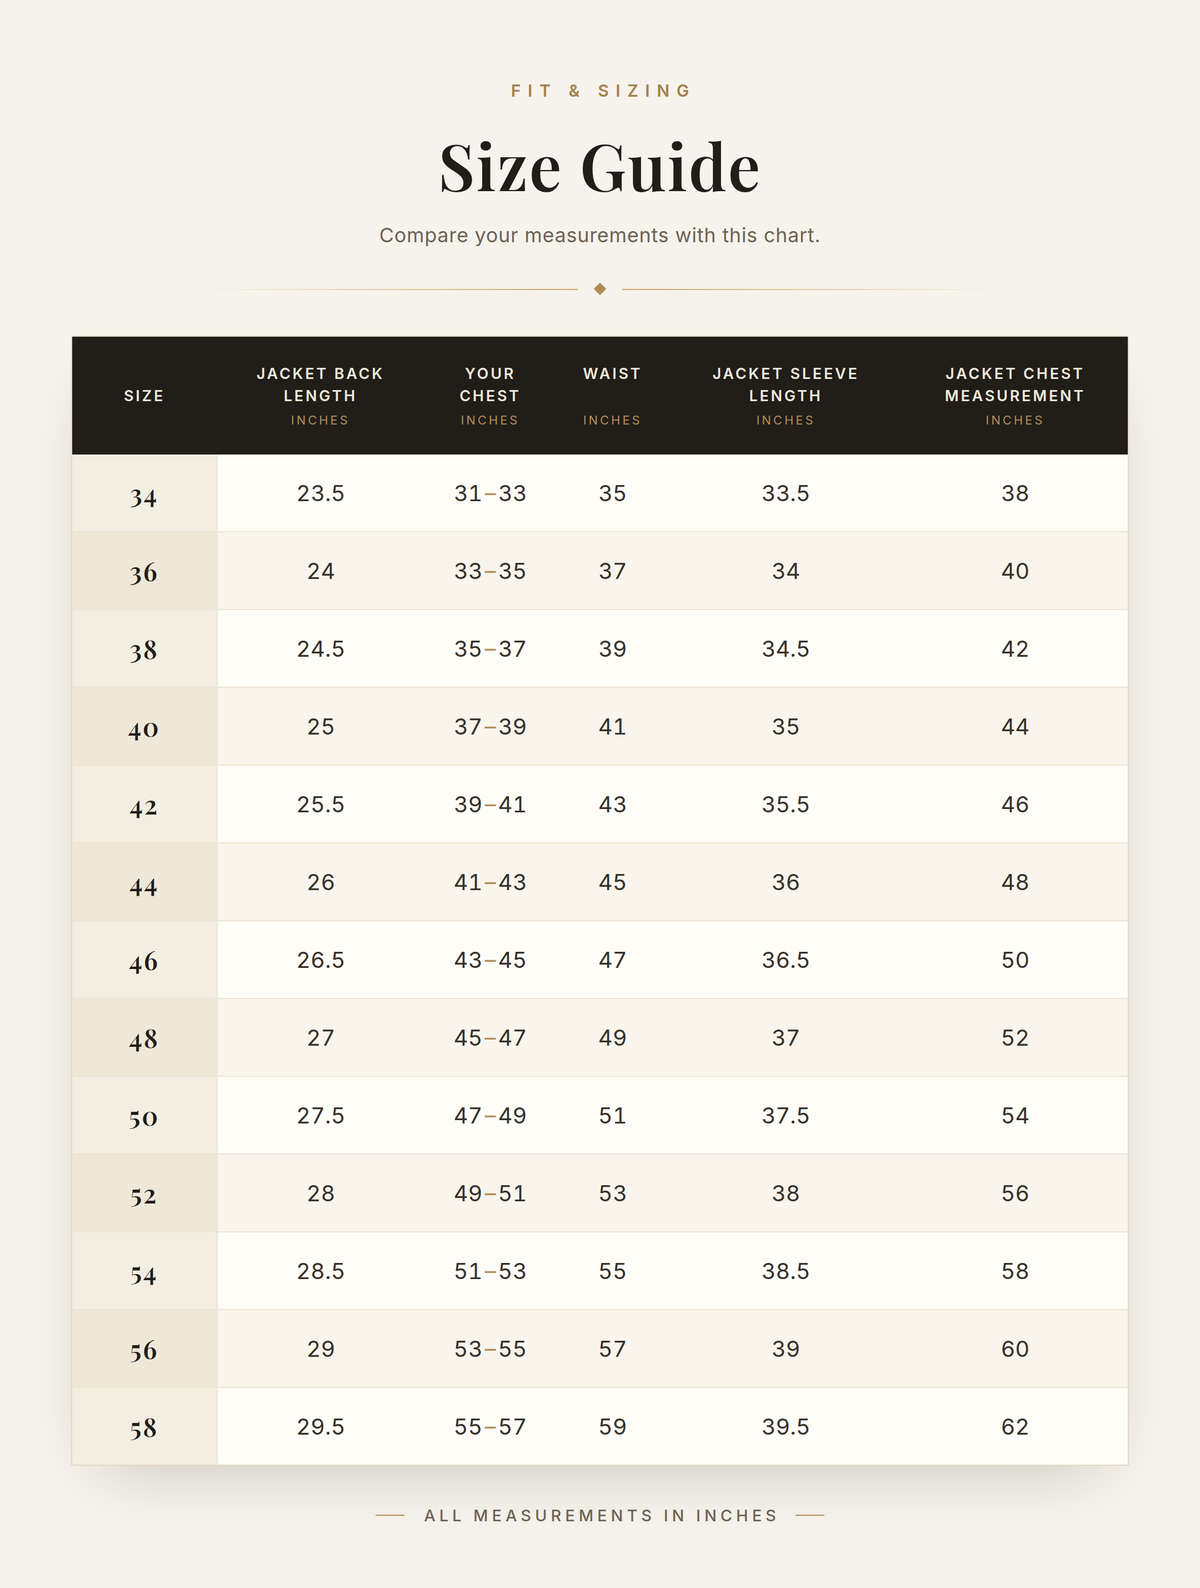Click the Size Guide main heading
The image size is (1200, 1588).
(600, 167)
